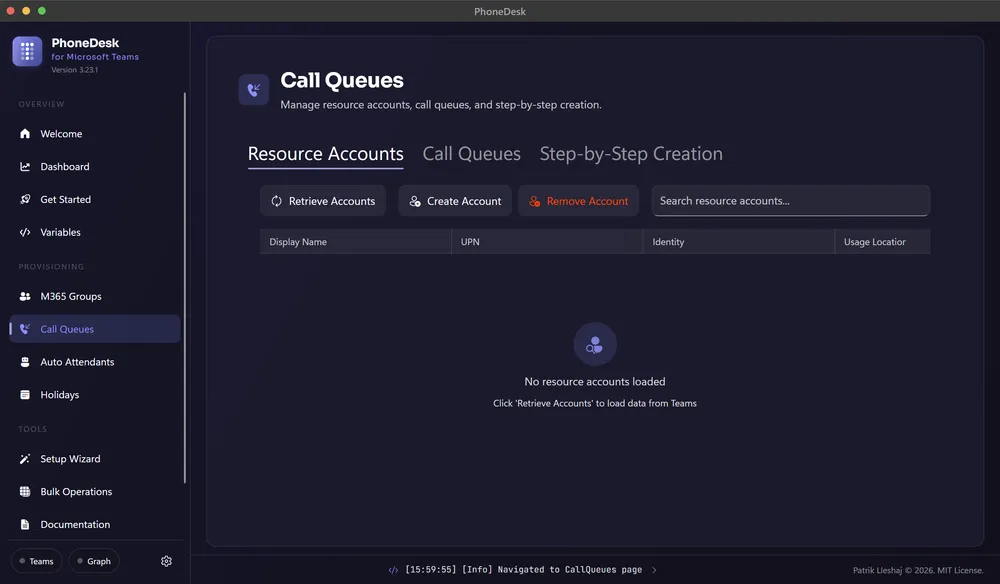Switch to the Resource Accounts tab
The image size is (1000, 584).
[325, 154]
